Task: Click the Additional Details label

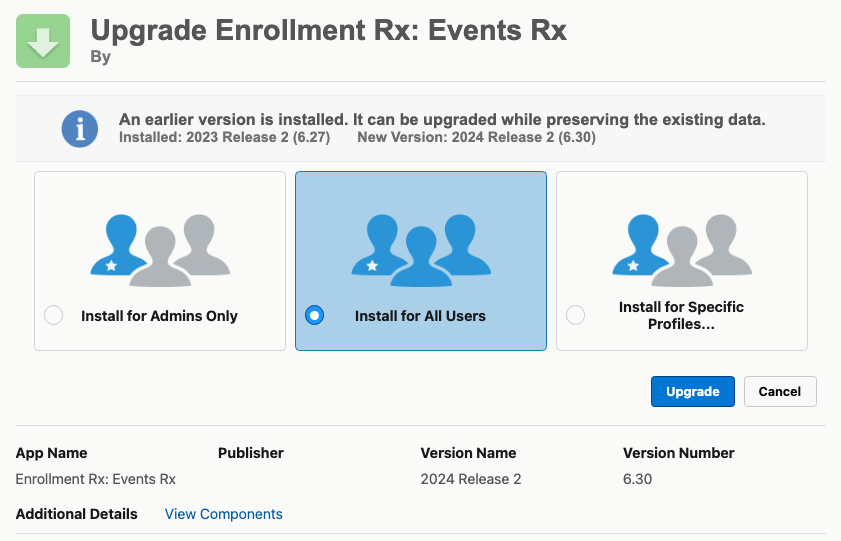Action: tap(77, 514)
